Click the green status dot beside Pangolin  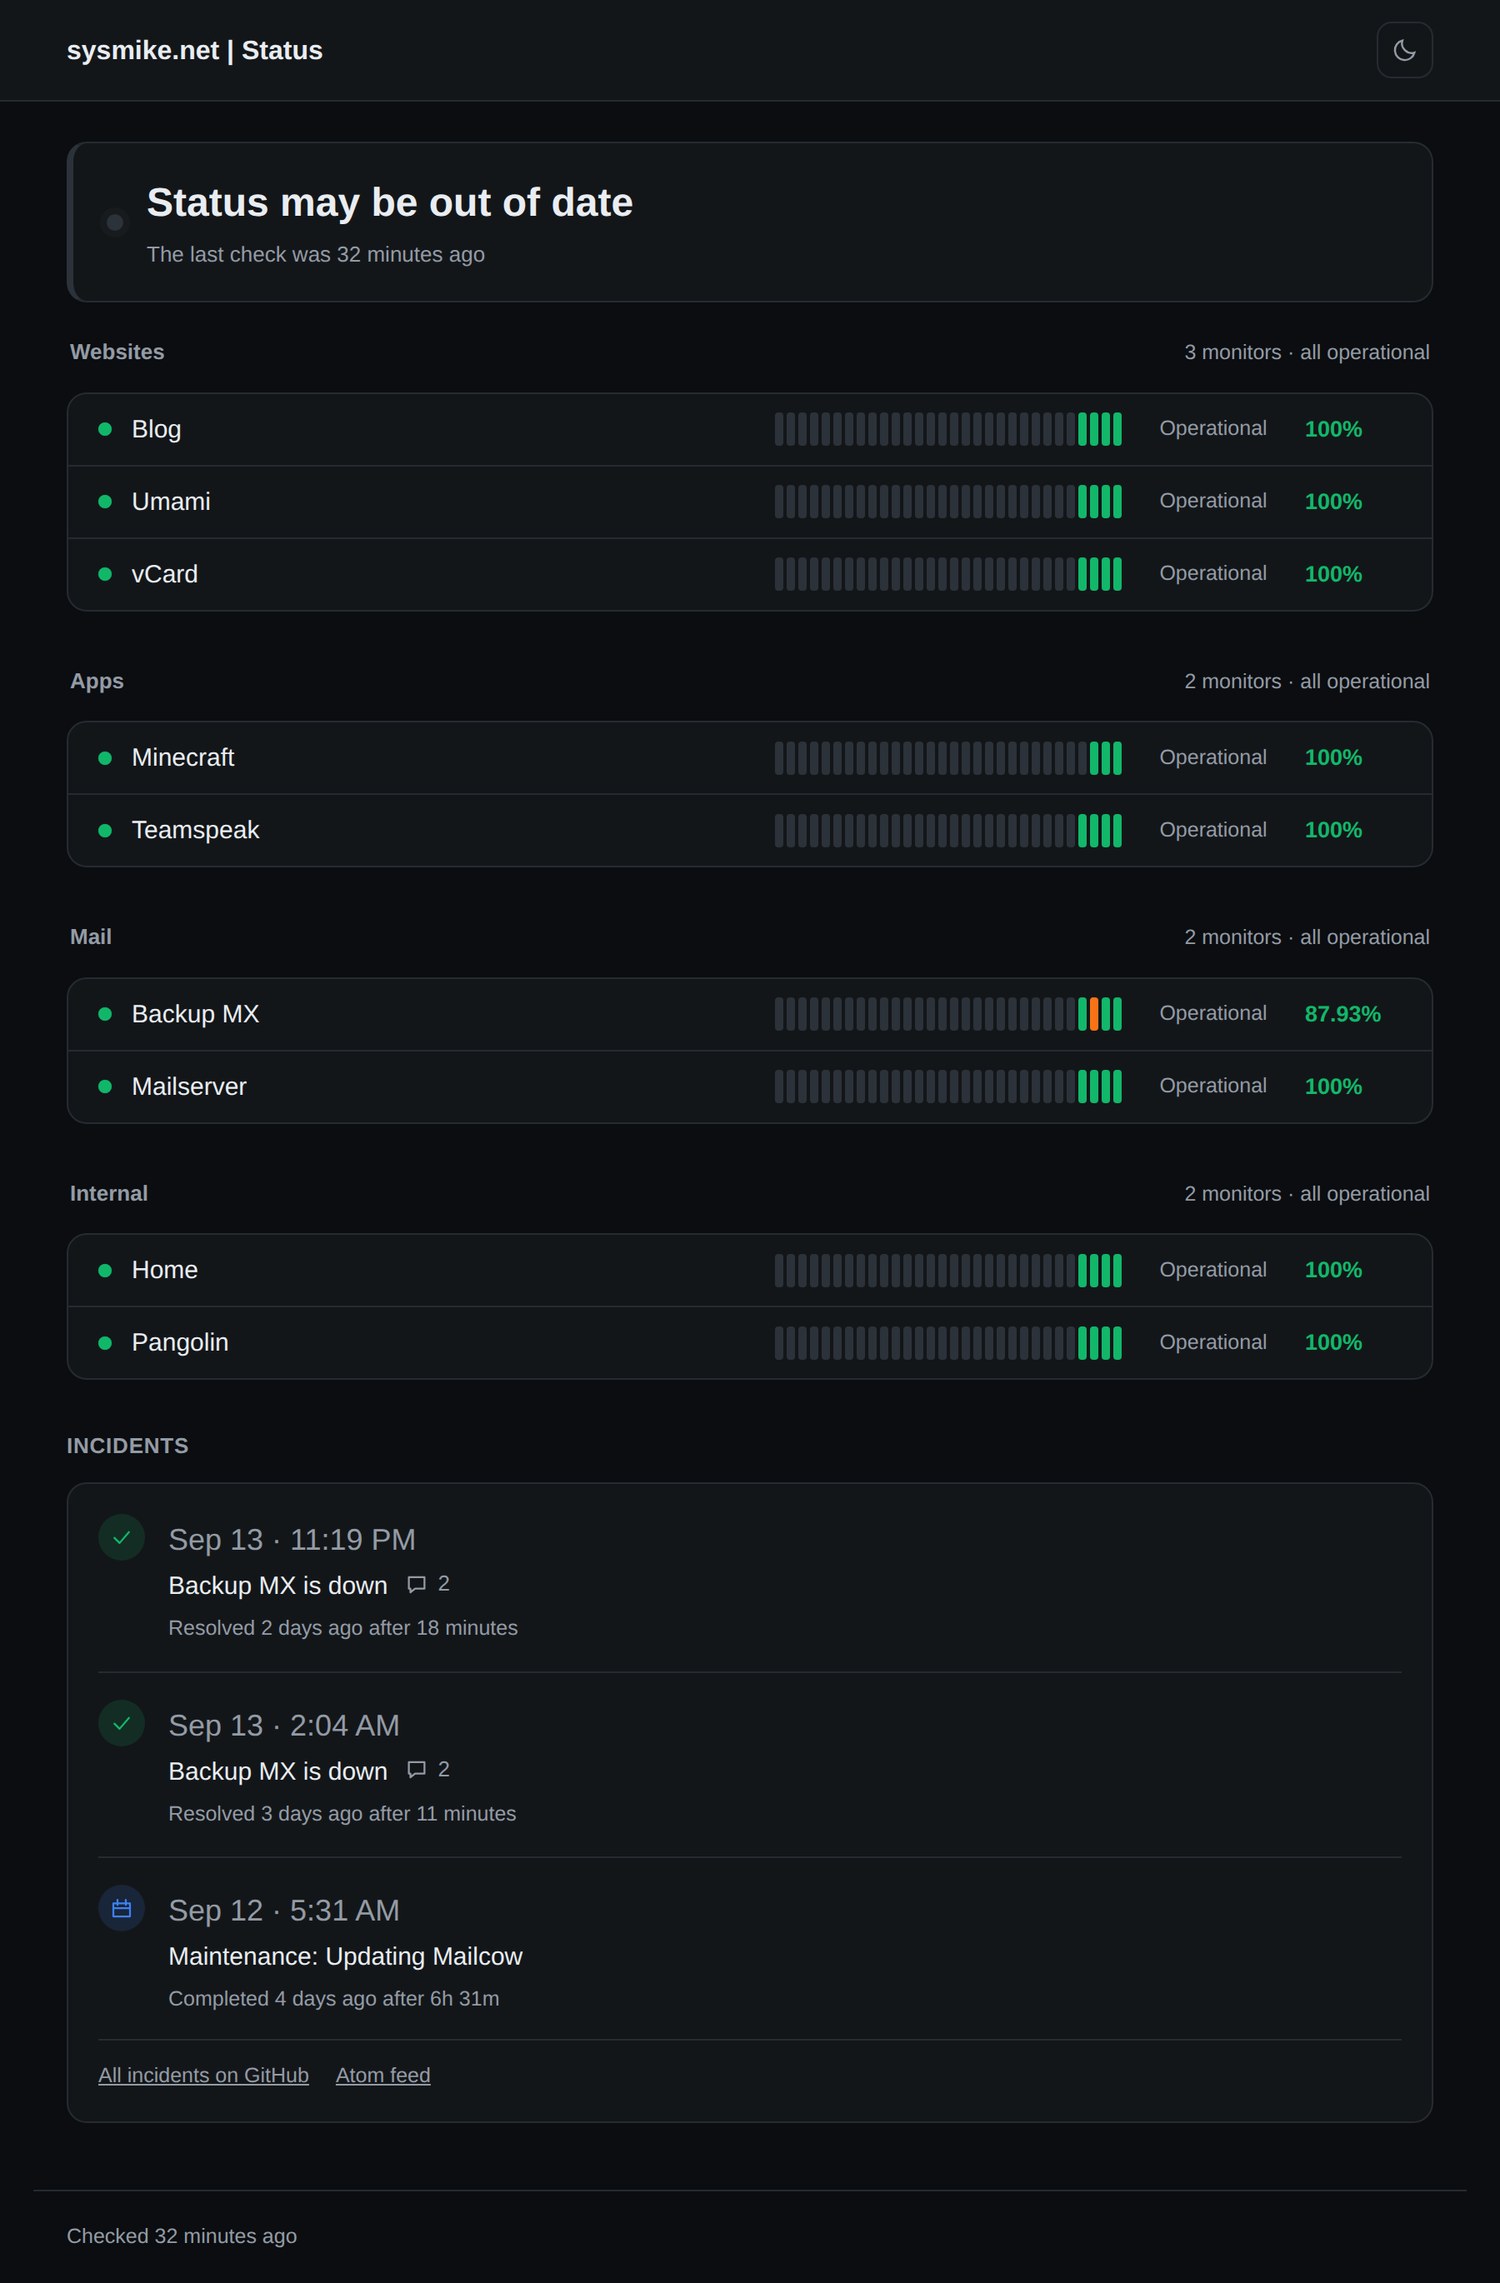click(x=105, y=1343)
